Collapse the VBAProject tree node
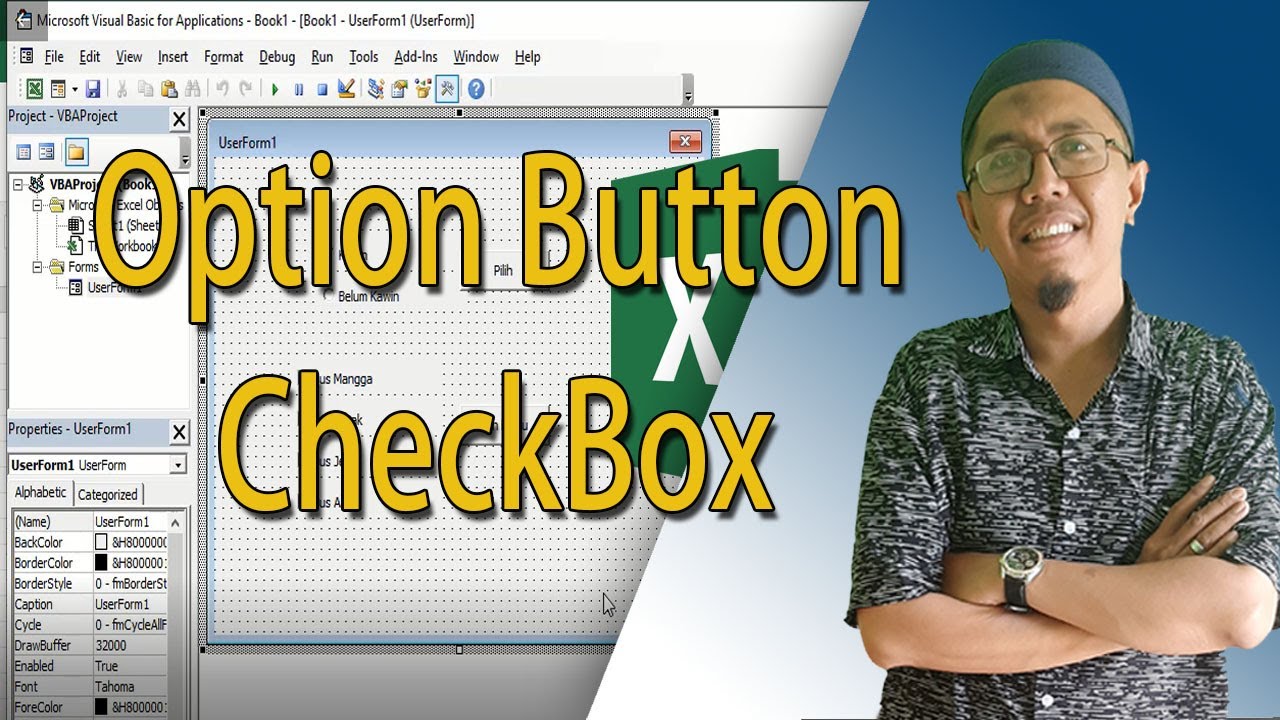 (17, 185)
